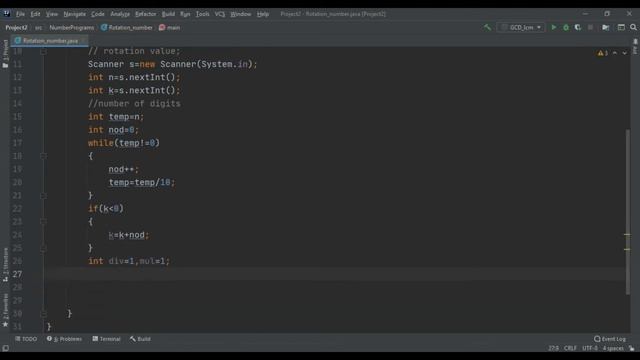Screen dimensions: 640x360
Task: Open the Window menu
Action: [x=241, y=14]
